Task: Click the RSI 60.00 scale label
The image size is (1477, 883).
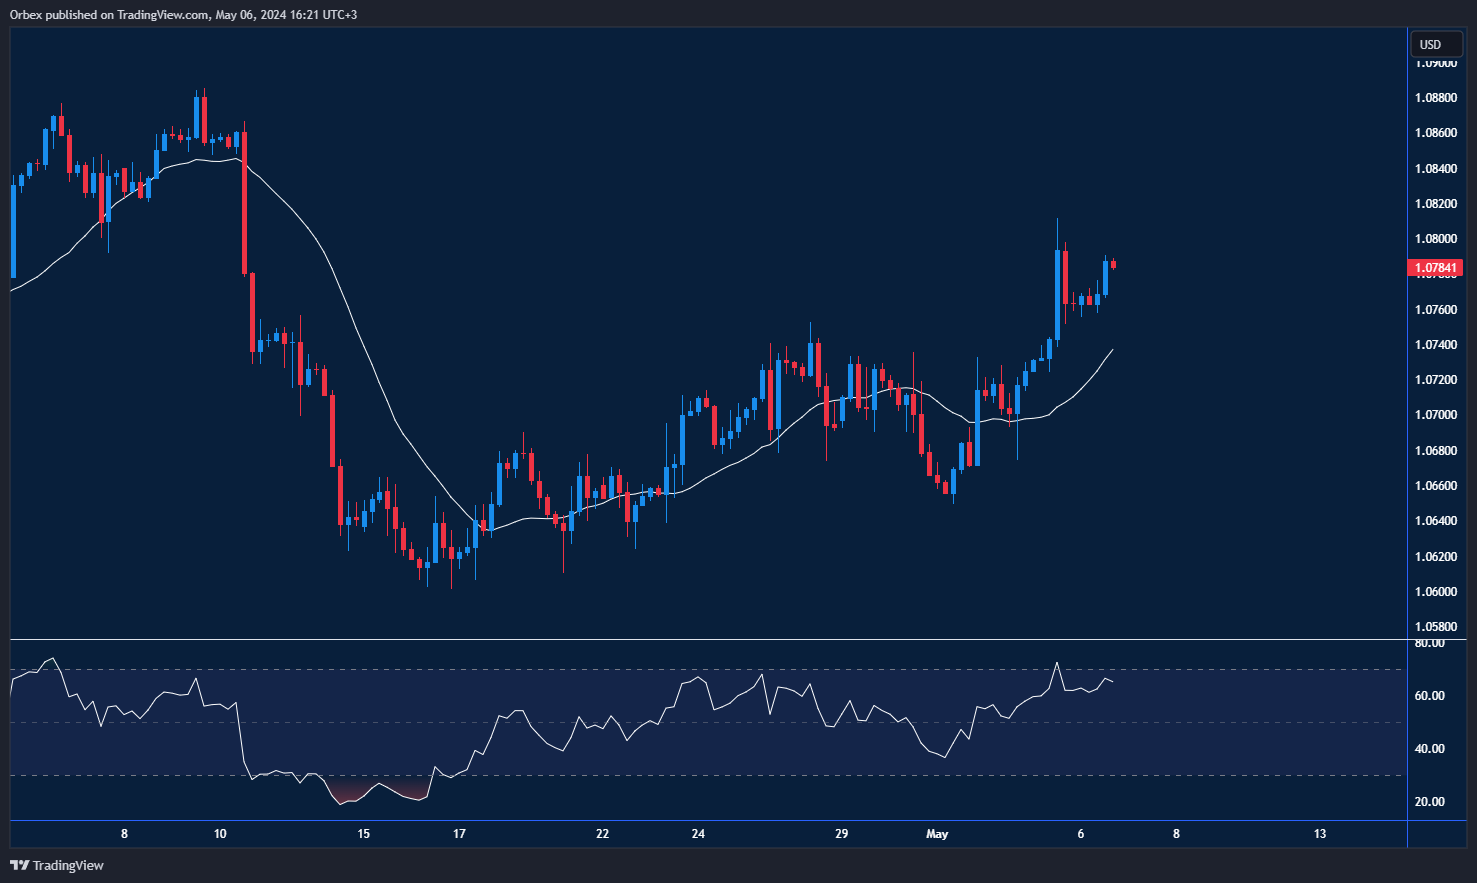Action: pos(1429,696)
